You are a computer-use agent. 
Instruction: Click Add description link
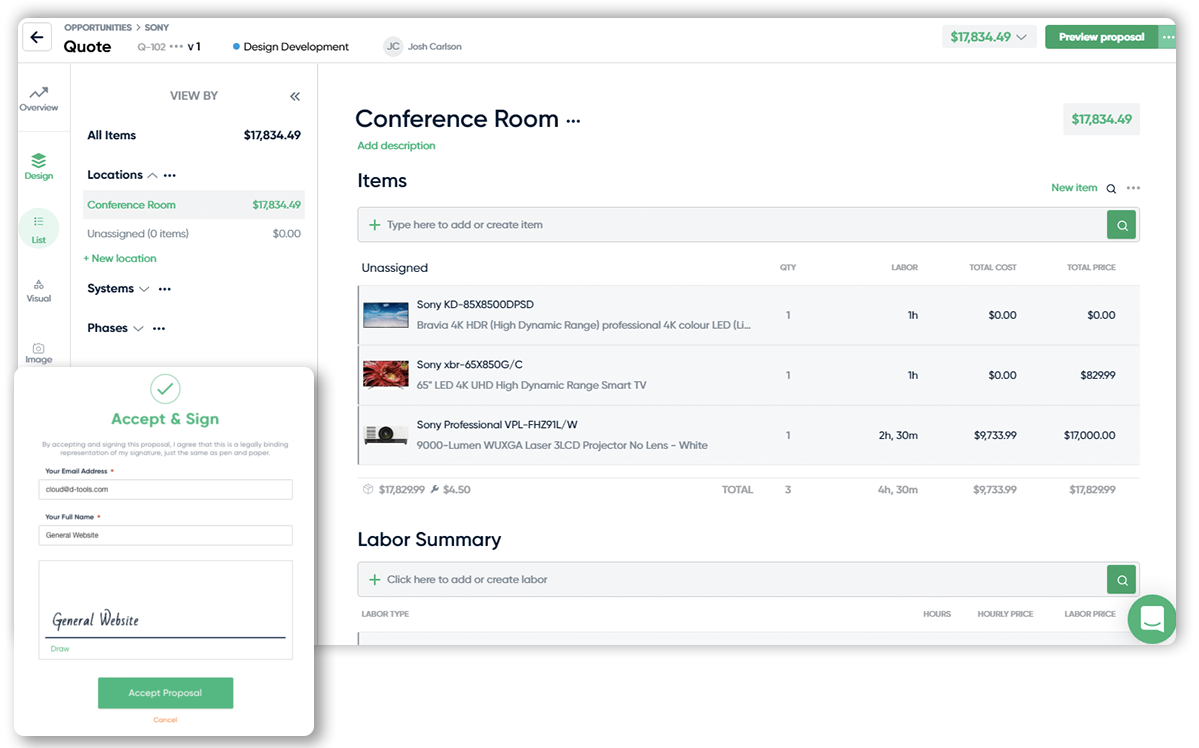(396, 145)
